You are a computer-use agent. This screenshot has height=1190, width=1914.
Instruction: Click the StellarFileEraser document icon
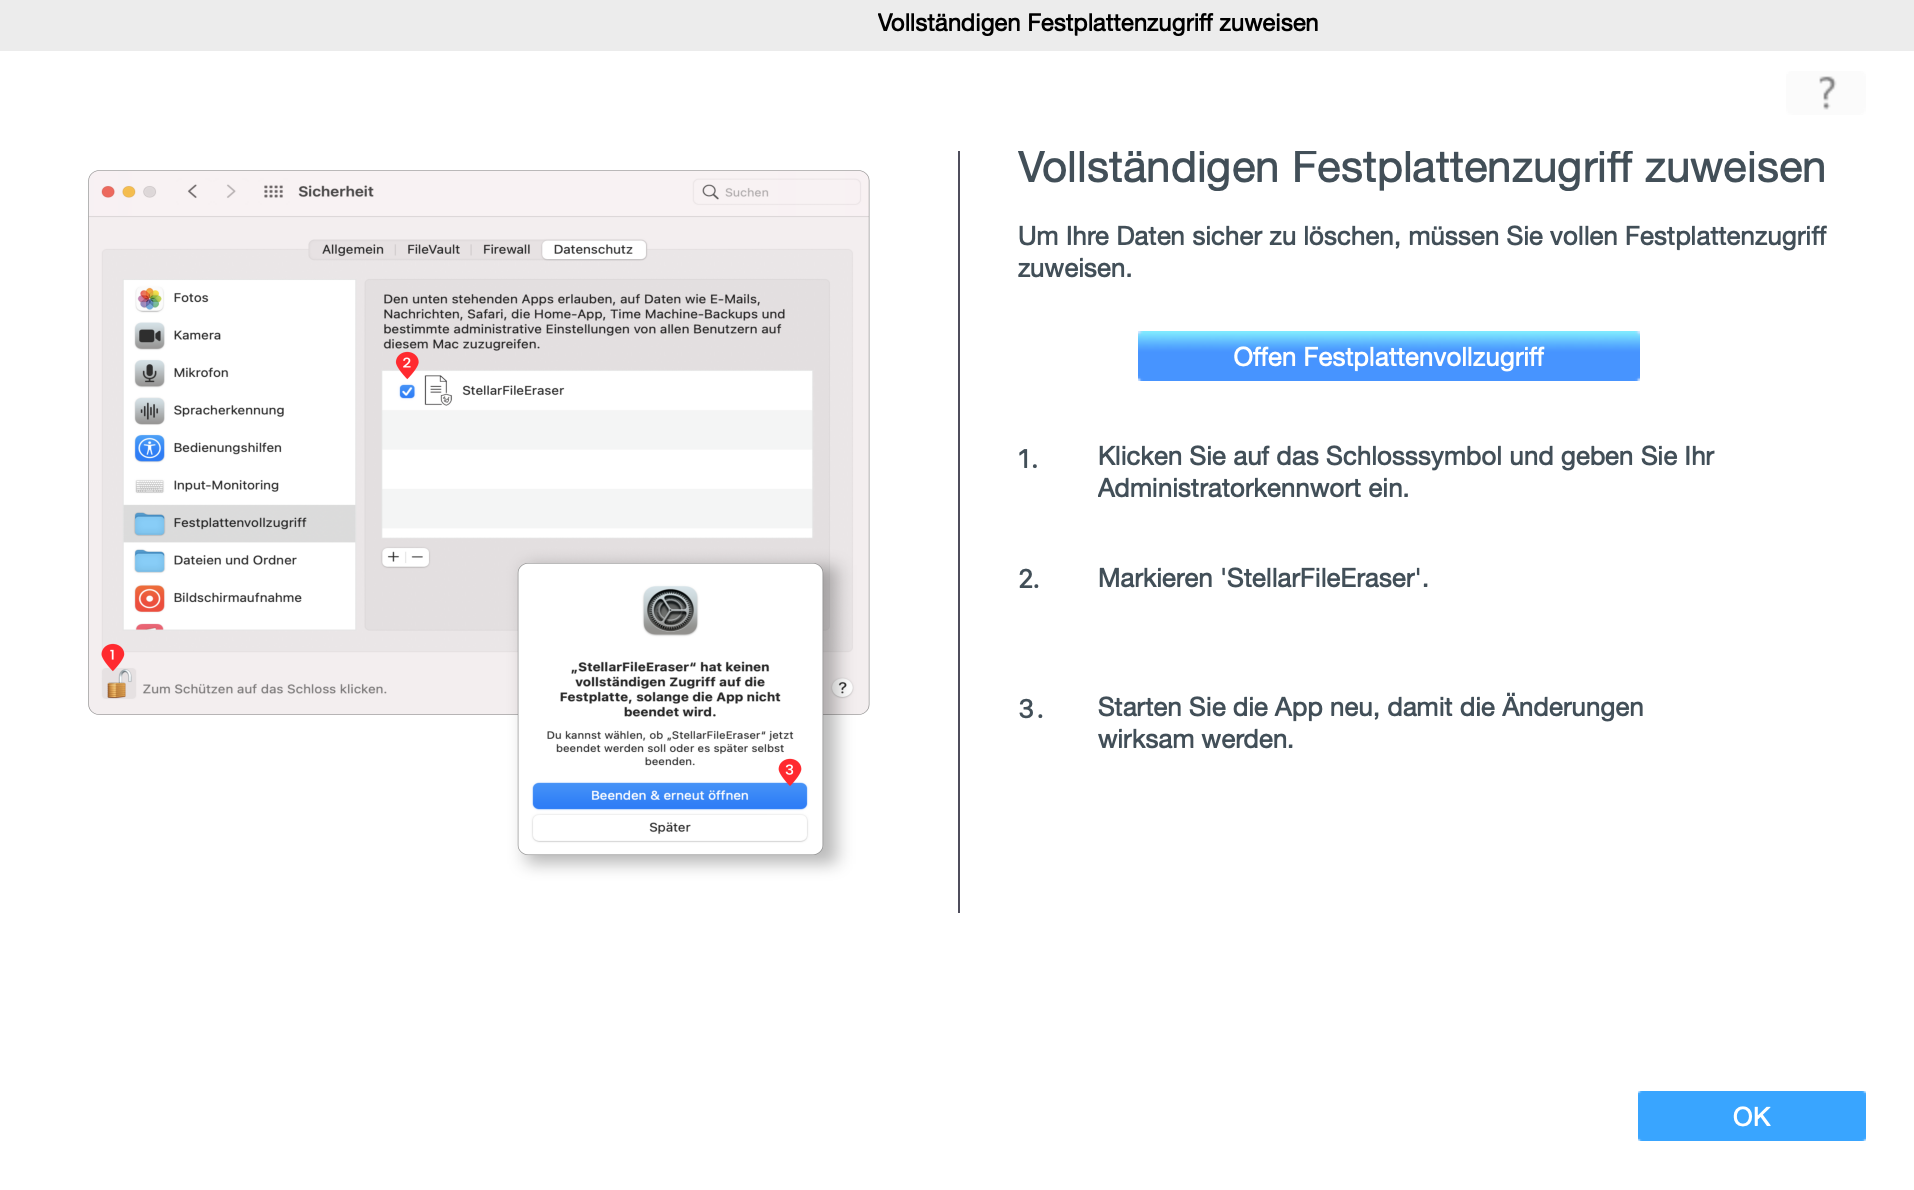pyautogui.click(x=438, y=390)
